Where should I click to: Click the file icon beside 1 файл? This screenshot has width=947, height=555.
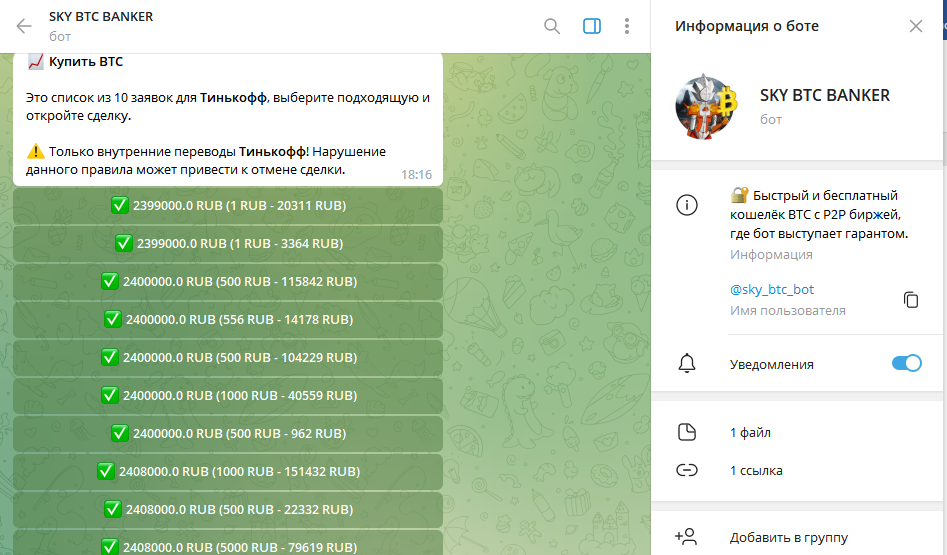pyautogui.click(x=687, y=432)
